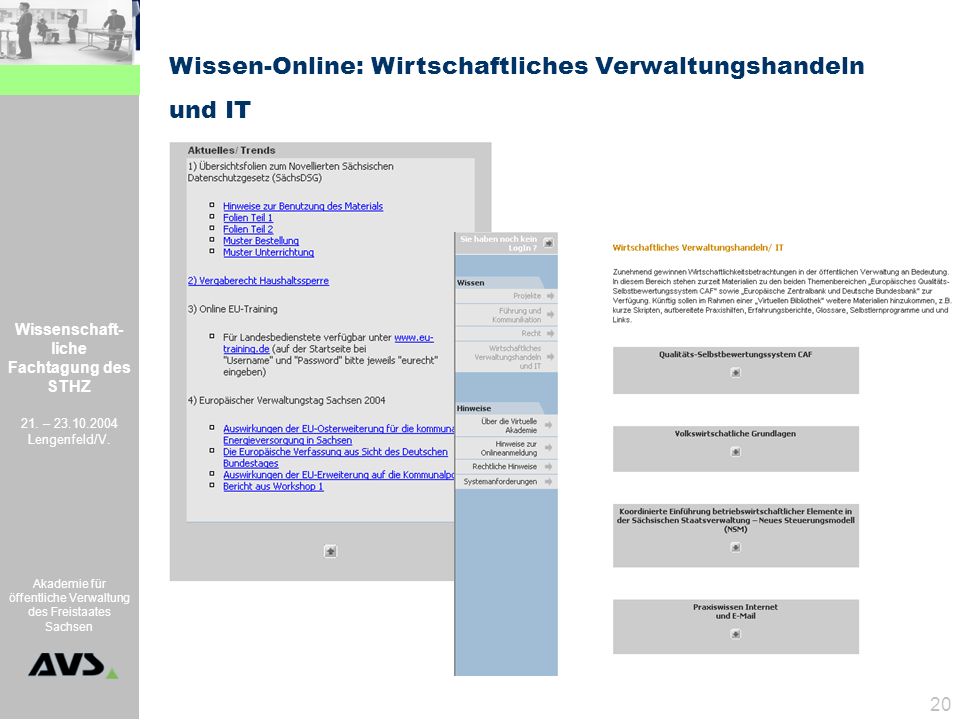This screenshot has height=720, width=960.
Task: Open 'Systemanforderungen' item
Action: (500, 482)
